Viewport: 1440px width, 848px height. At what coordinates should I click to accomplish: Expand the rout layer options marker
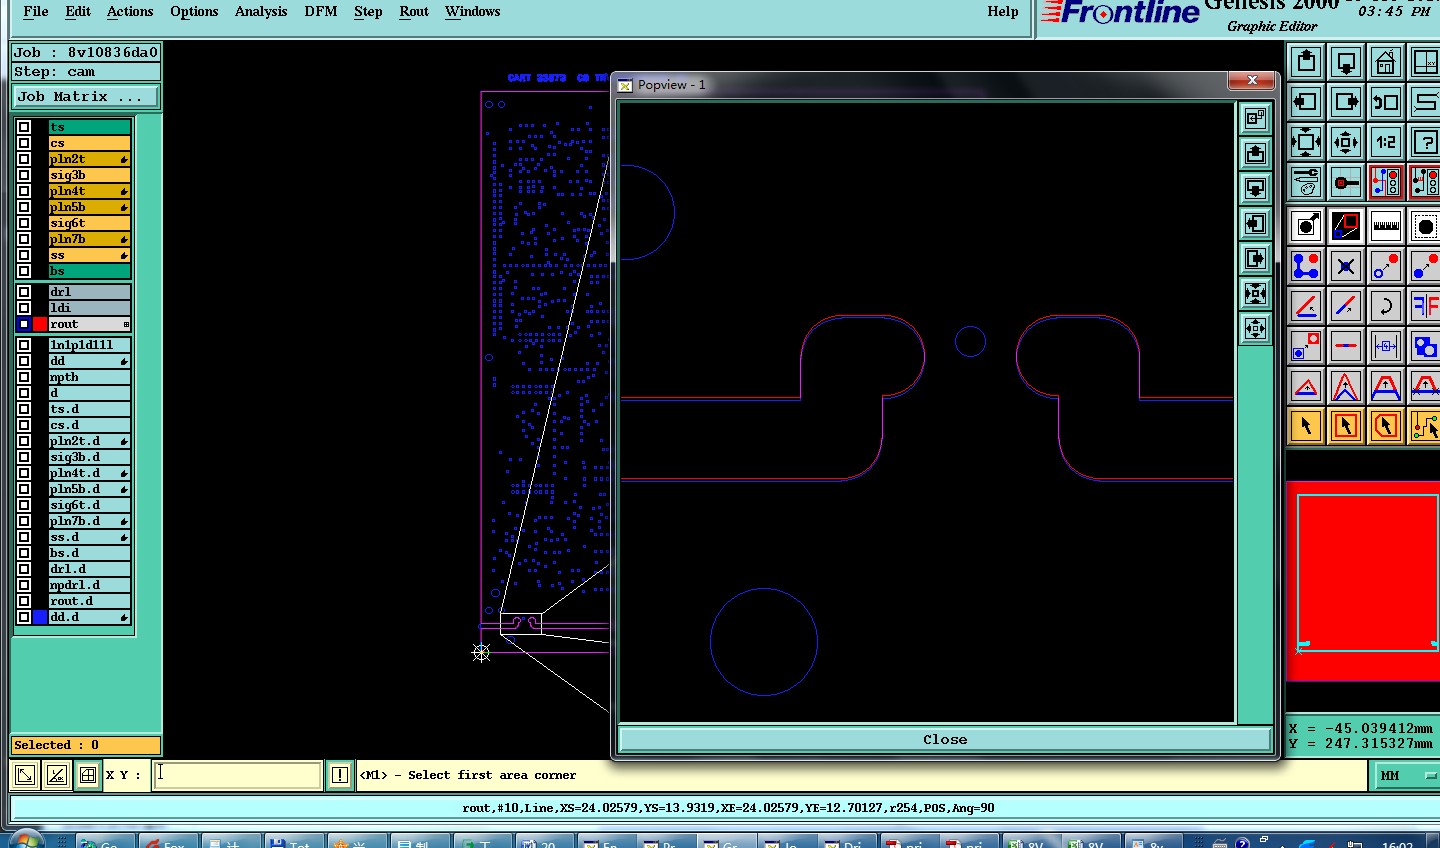coord(126,324)
